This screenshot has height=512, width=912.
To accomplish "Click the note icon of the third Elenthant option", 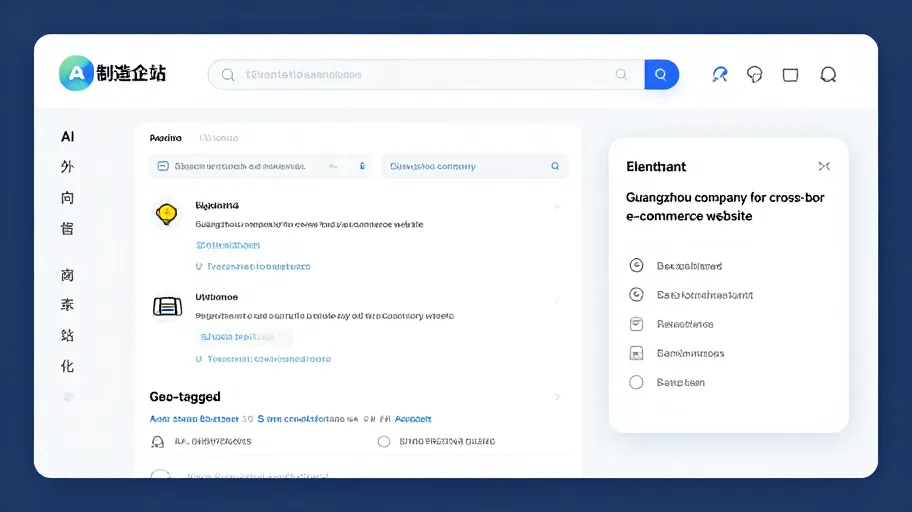I will click(636, 324).
